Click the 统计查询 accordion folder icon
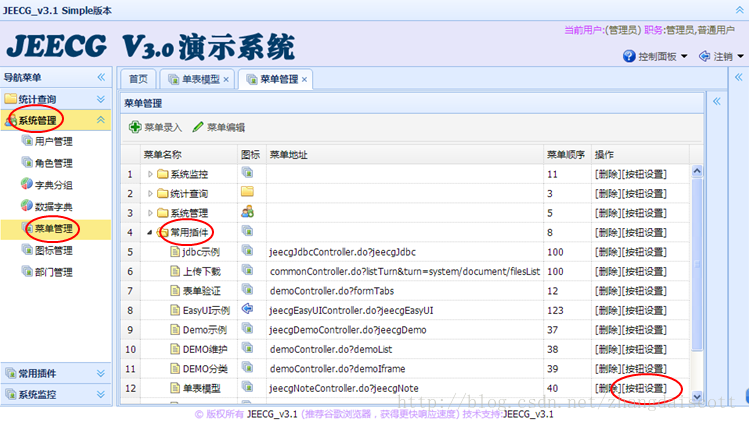The image size is (749, 422). [x=11, y=99]
